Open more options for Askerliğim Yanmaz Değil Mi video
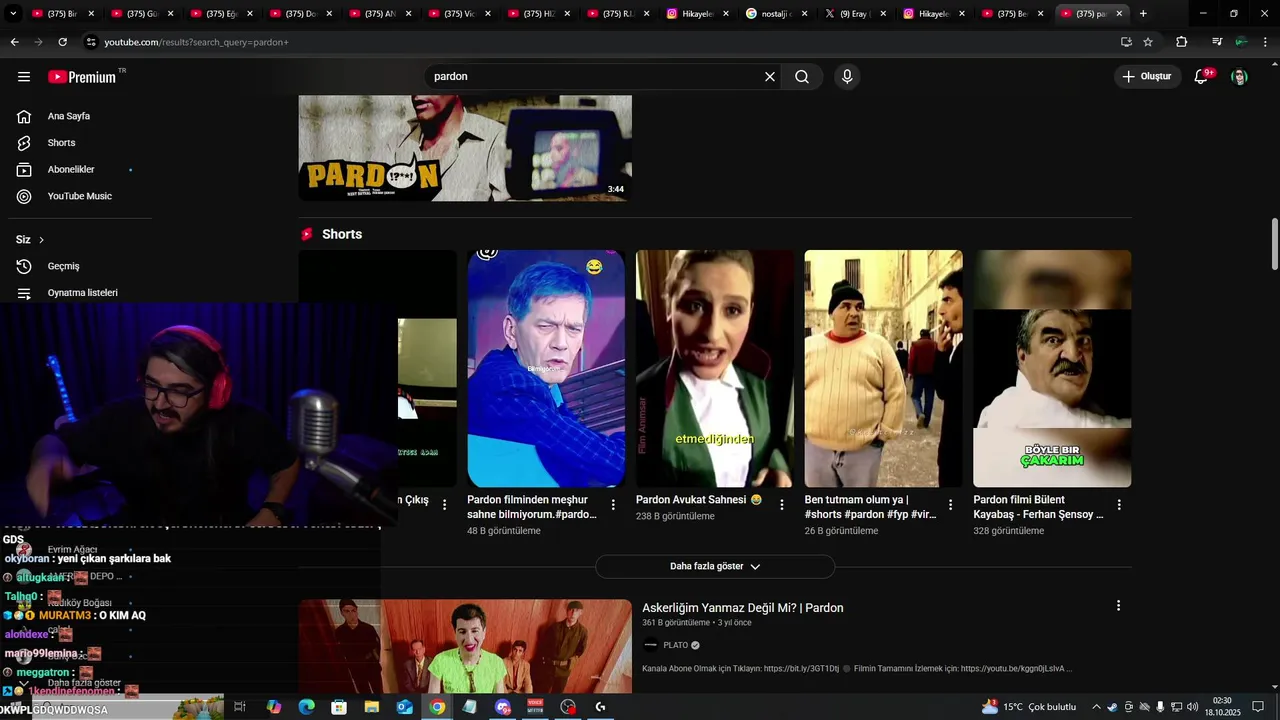The height and width of the screenshot is (720, 1280). [x=1118, y=606]
